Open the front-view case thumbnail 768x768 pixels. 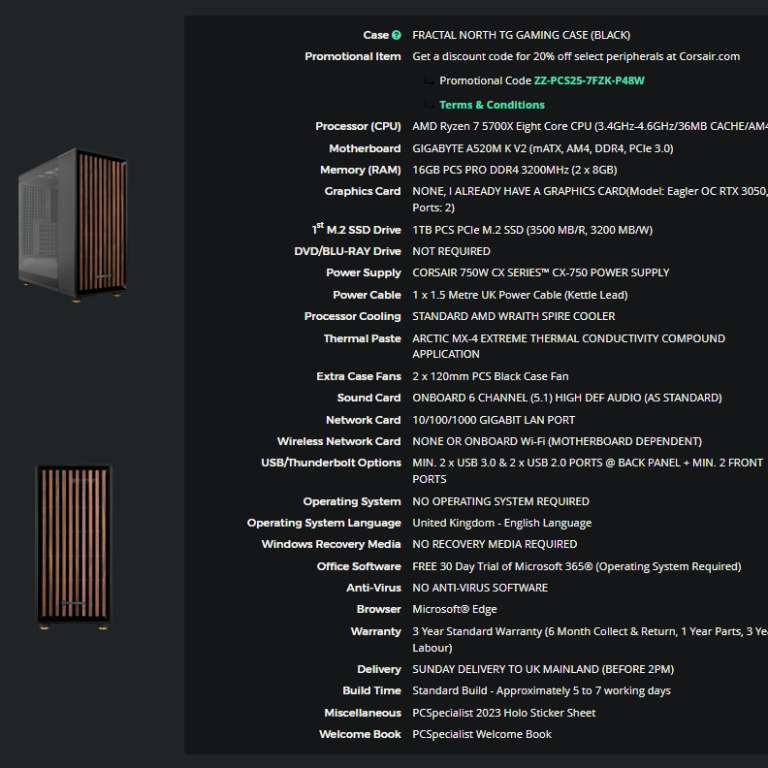(x=74, y=547)
